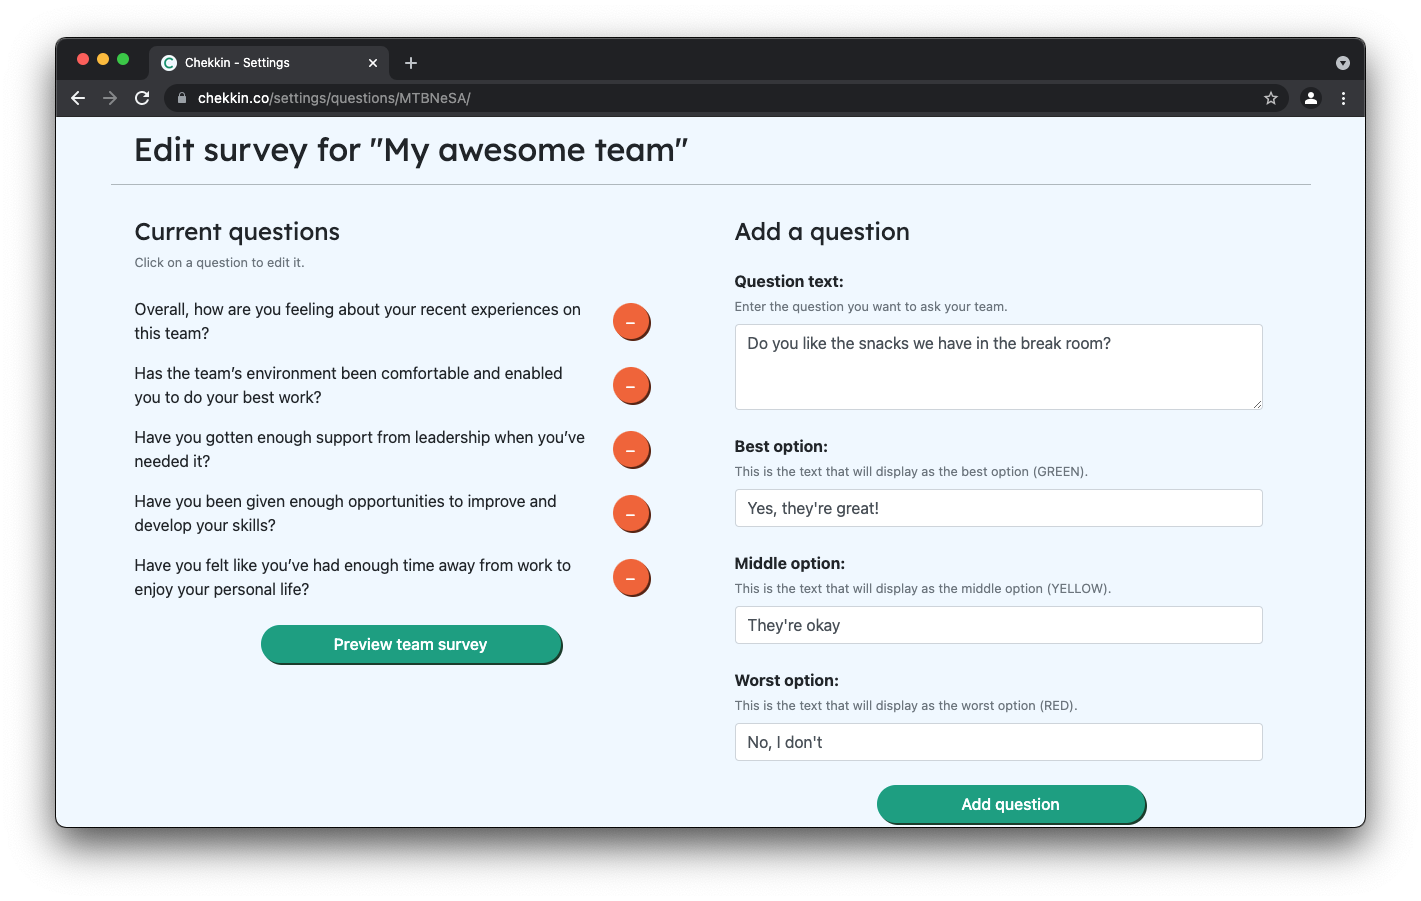Remove the support from leadership question
The width and height of the screenshot is (1421, 901).
click(631, 450)
